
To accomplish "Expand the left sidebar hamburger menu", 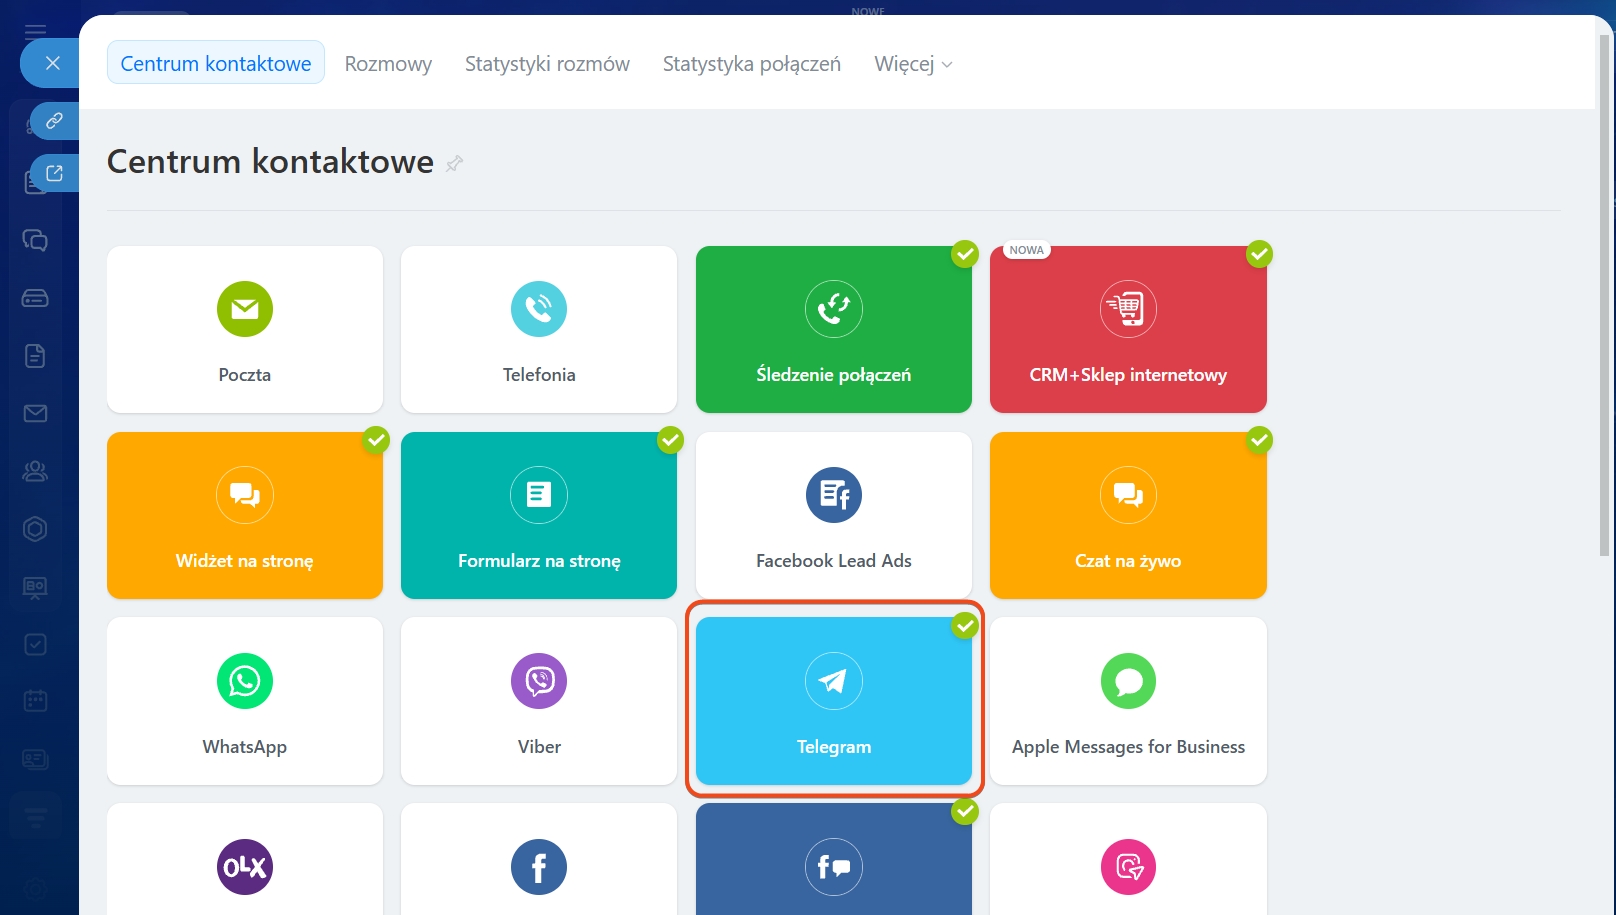I will (x=35, y=30).
